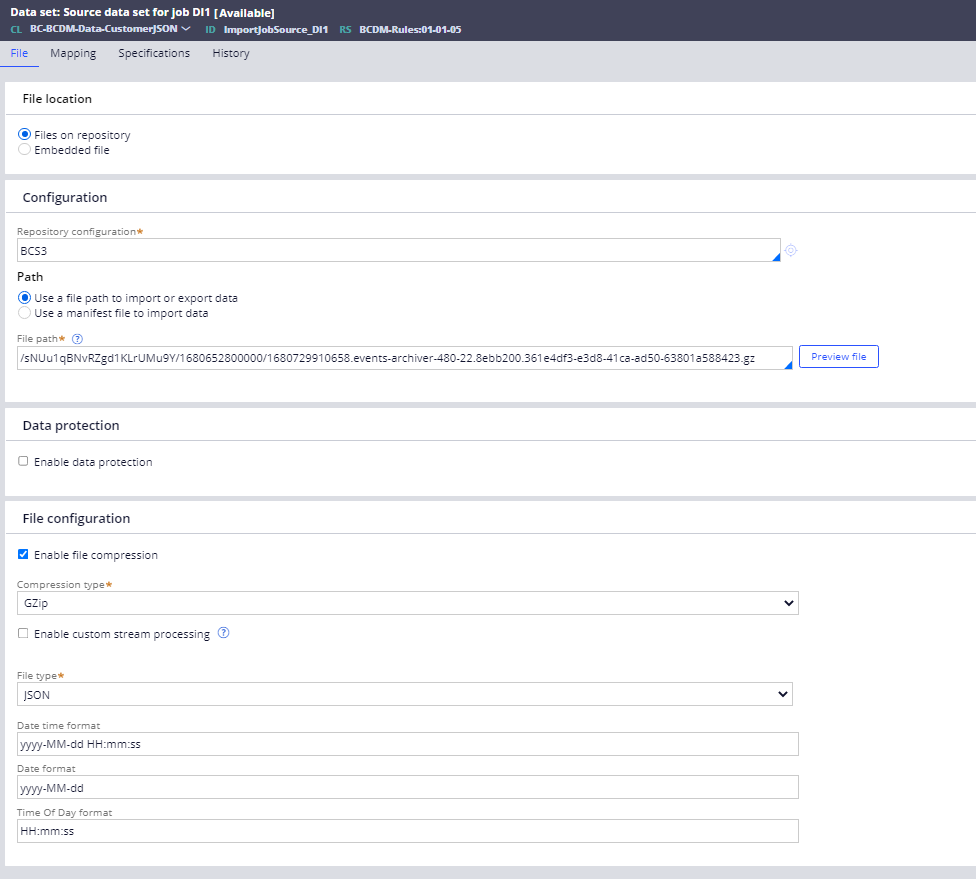976x879 pixels.
Task: Switch to the Mapping tab
Action: click(73, 53)
